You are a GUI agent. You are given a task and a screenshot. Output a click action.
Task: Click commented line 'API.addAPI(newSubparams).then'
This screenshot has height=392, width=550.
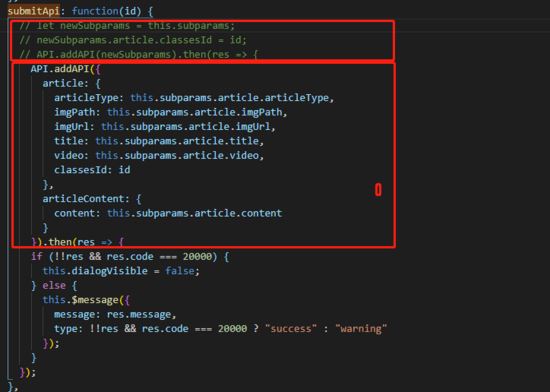139,55
